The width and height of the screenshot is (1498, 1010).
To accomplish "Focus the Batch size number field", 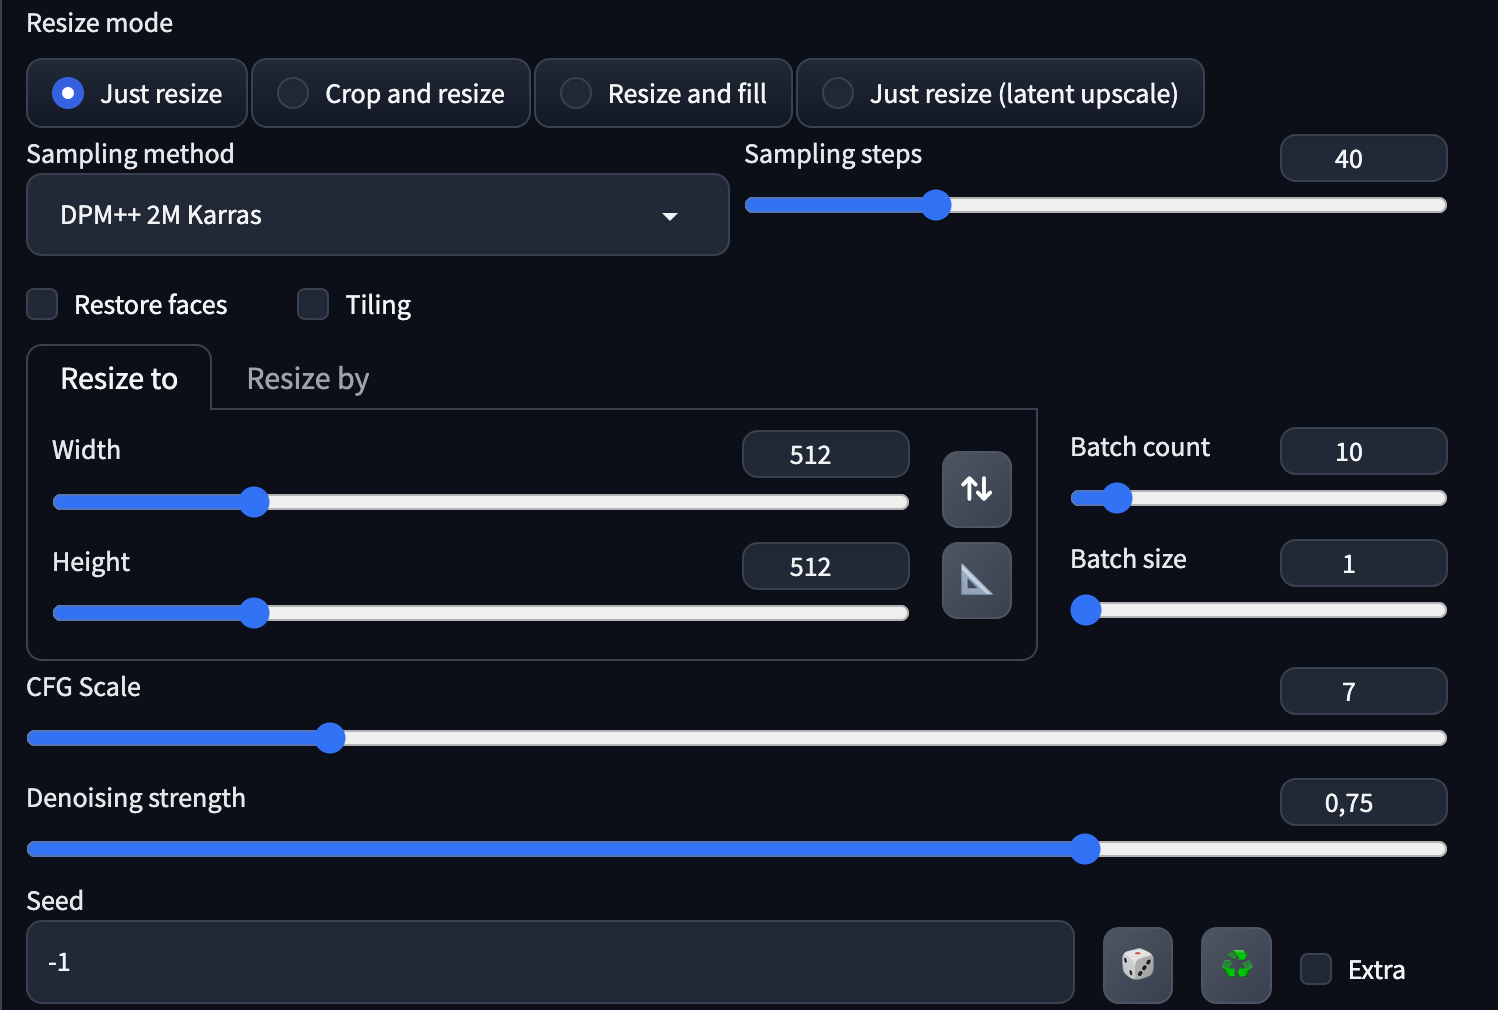I will (1363, 563).
